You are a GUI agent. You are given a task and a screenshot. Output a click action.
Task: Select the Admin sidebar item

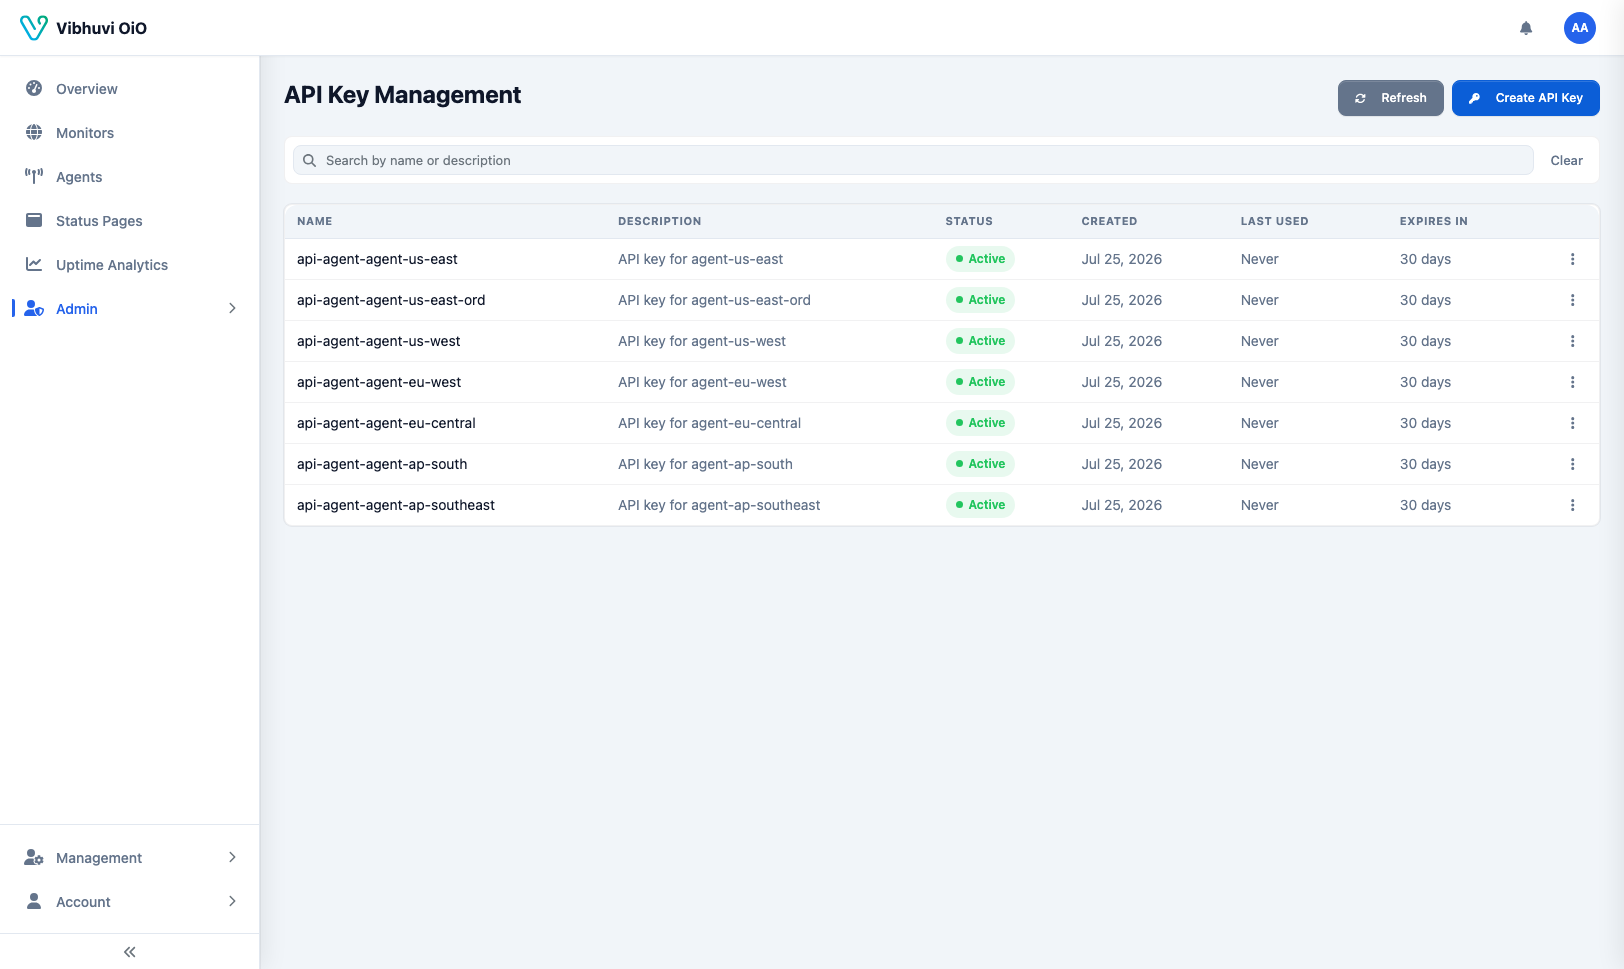[130, 308]
